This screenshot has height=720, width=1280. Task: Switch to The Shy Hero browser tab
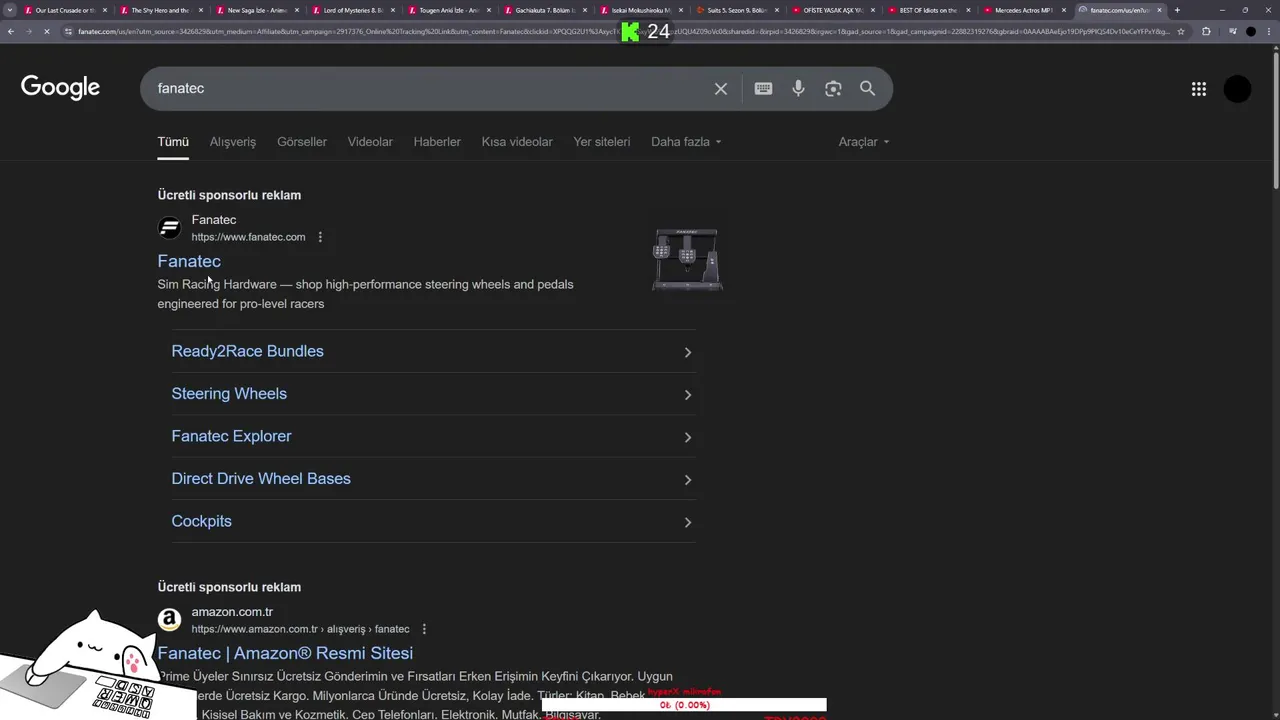(x=160, y=10)
